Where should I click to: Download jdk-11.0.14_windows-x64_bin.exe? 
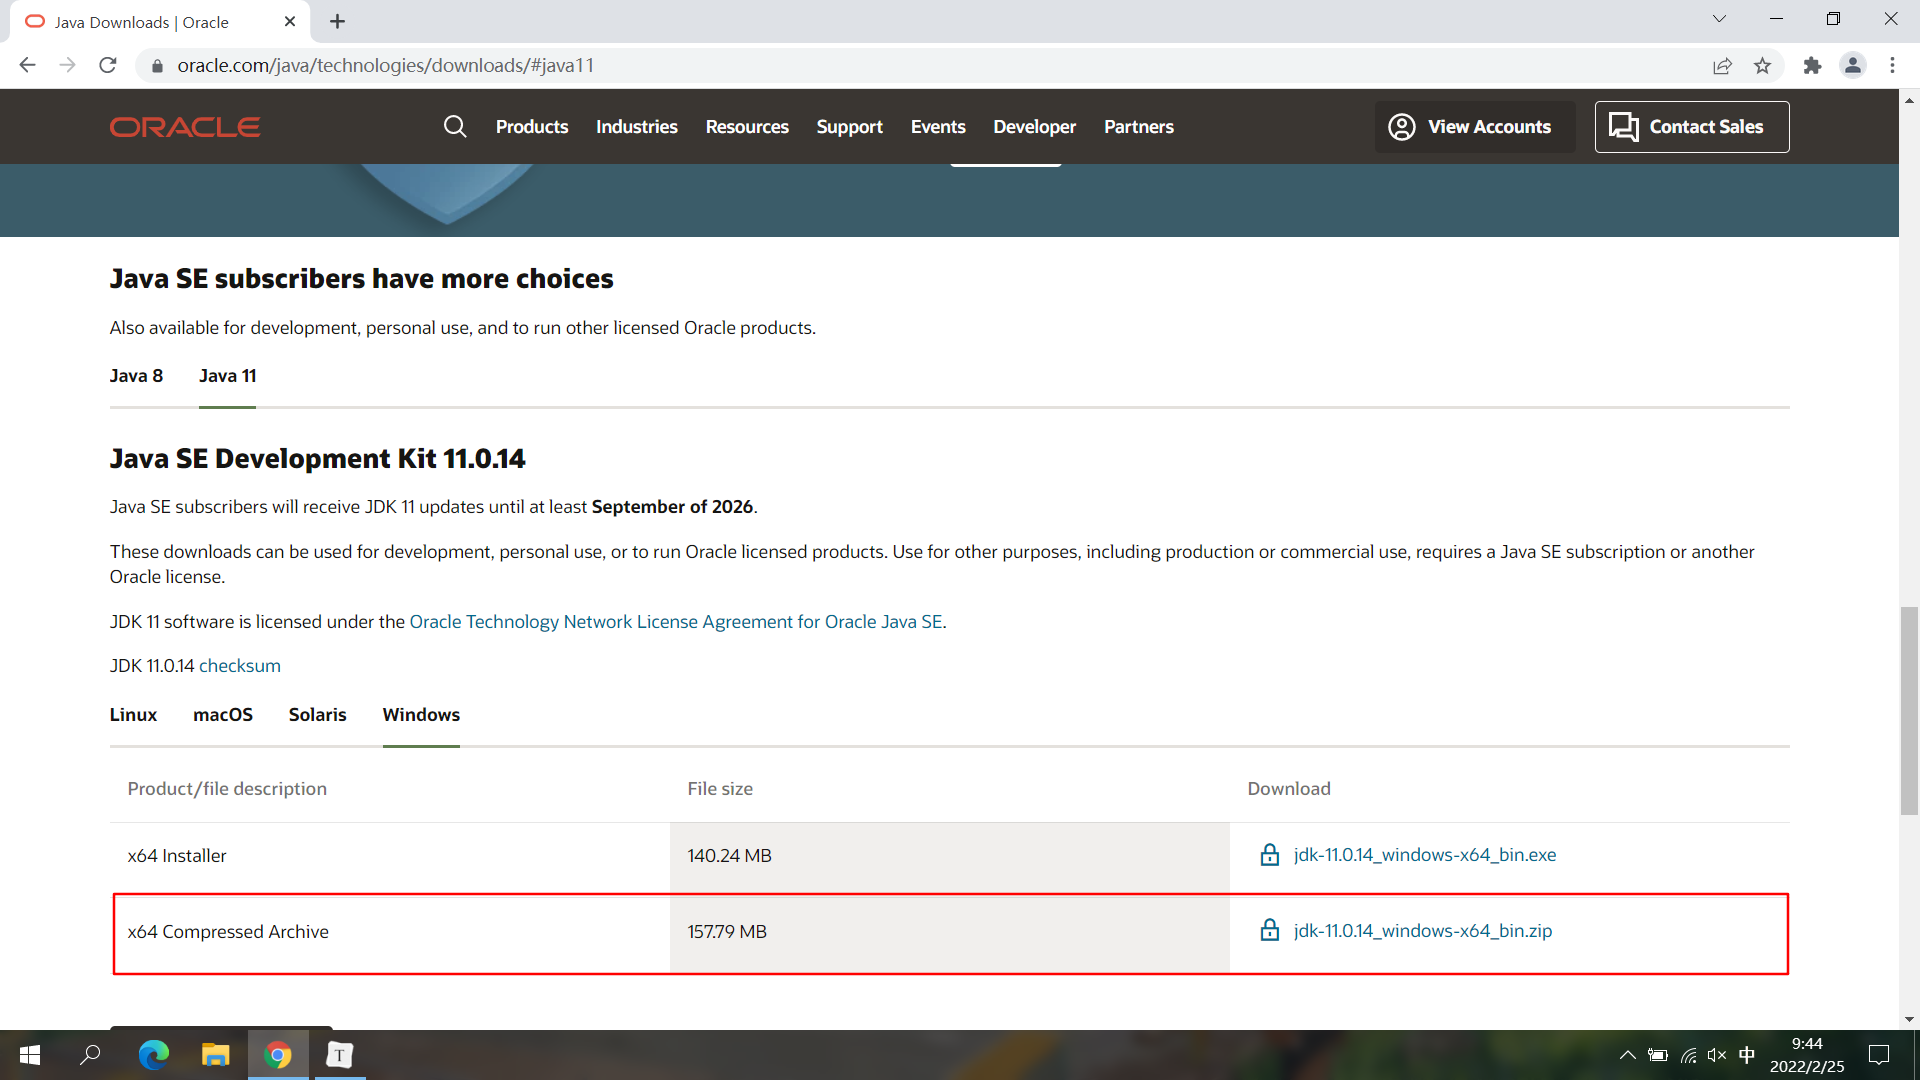1425,855
